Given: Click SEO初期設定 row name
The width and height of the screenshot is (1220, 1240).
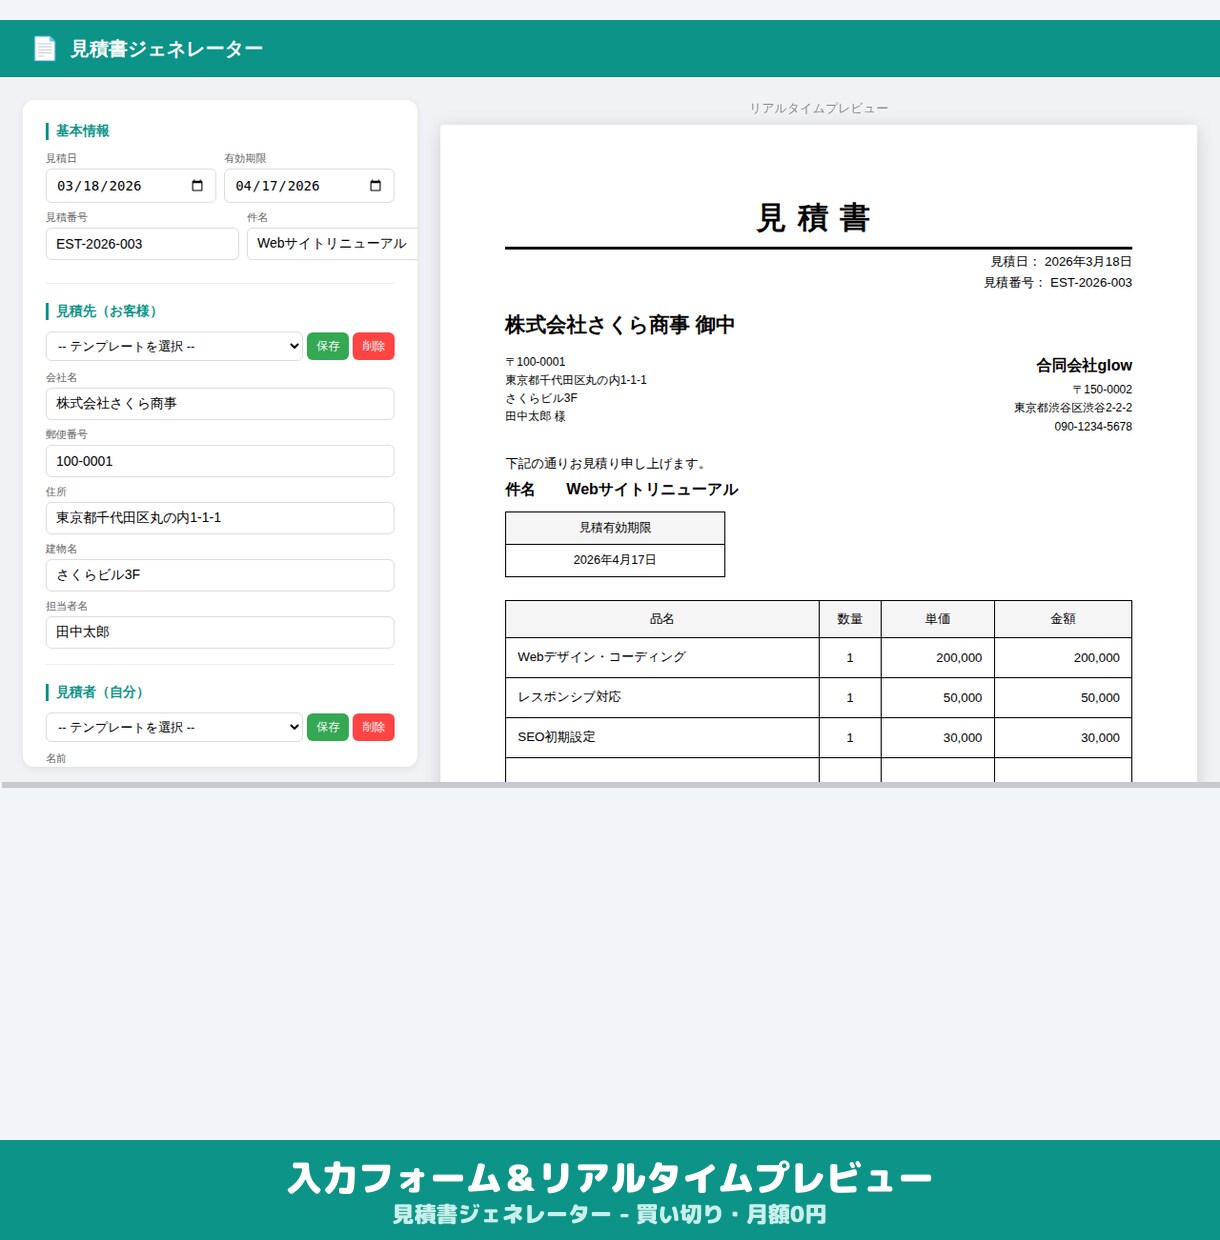Looking at the screenshot, I should click(x=556, y=737).
